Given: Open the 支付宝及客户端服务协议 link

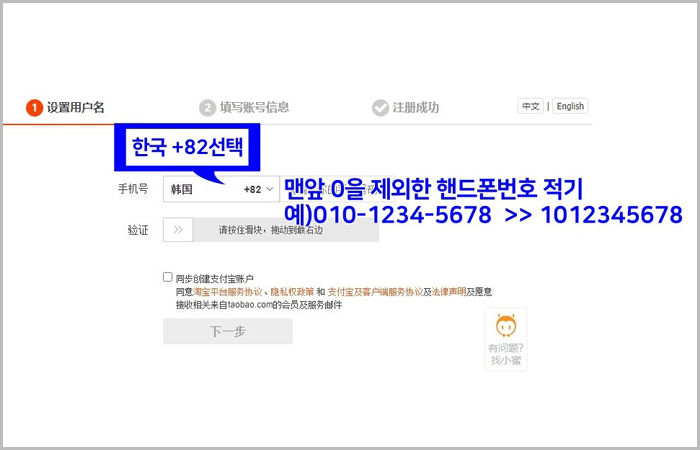Looking at the screenshot, I should point(374,292).
